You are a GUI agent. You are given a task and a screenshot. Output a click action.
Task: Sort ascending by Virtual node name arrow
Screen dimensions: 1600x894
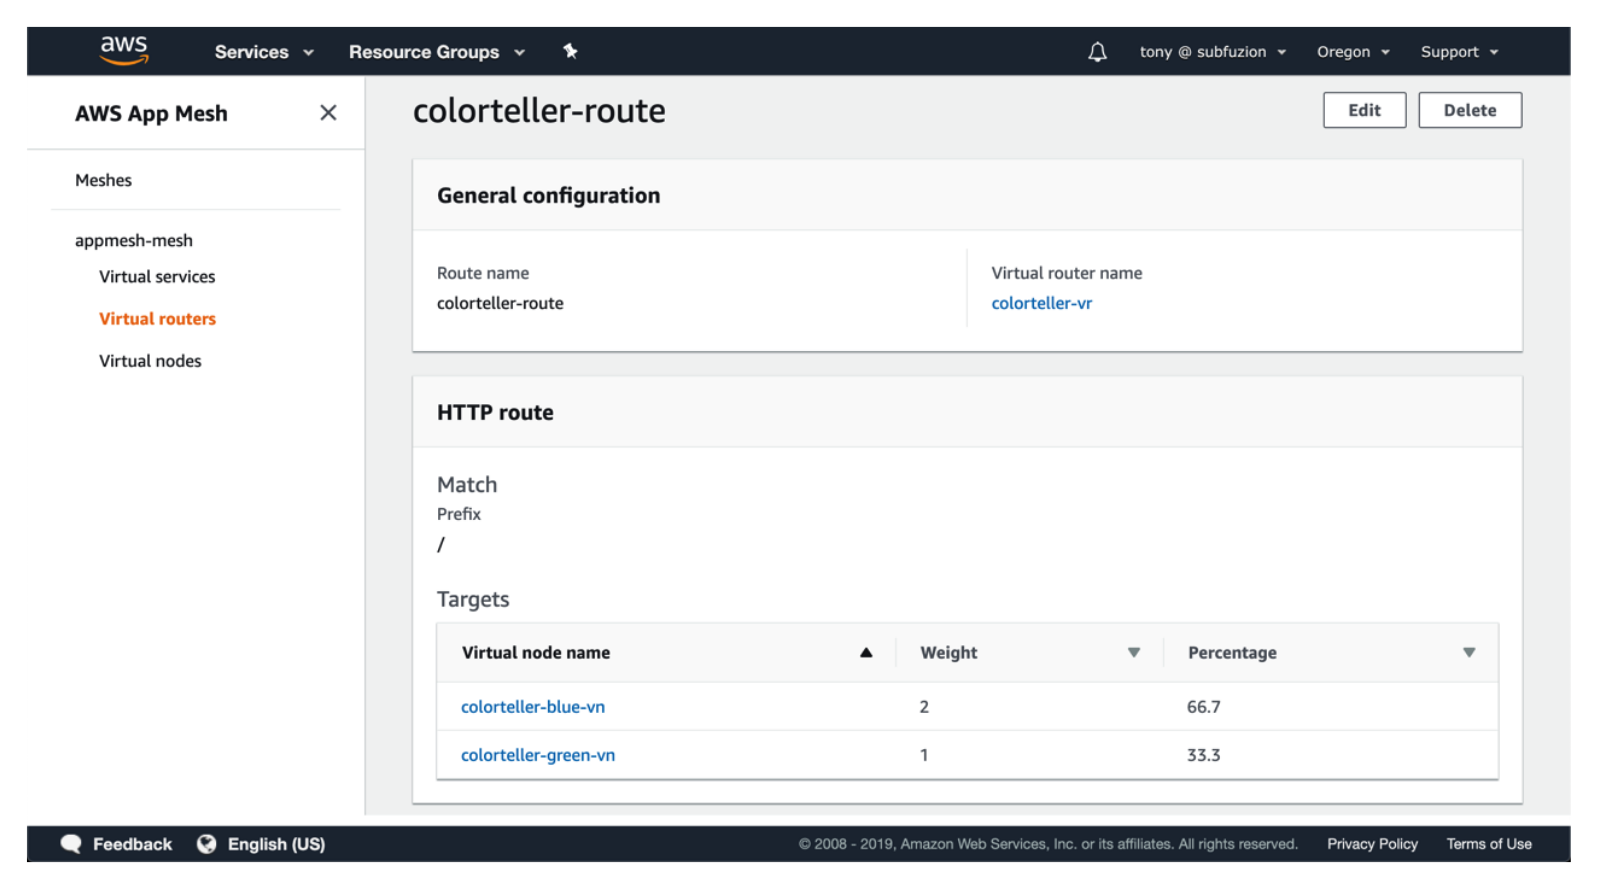click(866, 653)
